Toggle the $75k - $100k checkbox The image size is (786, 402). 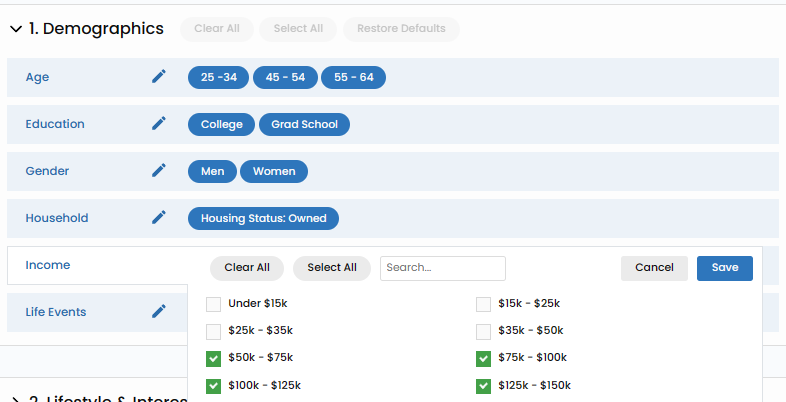tap(484, 358)
